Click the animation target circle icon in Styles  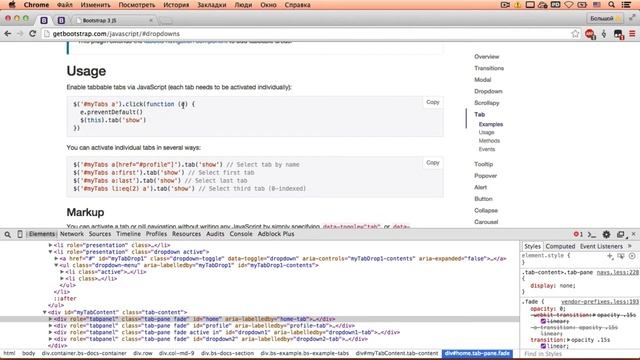[632, 256]
